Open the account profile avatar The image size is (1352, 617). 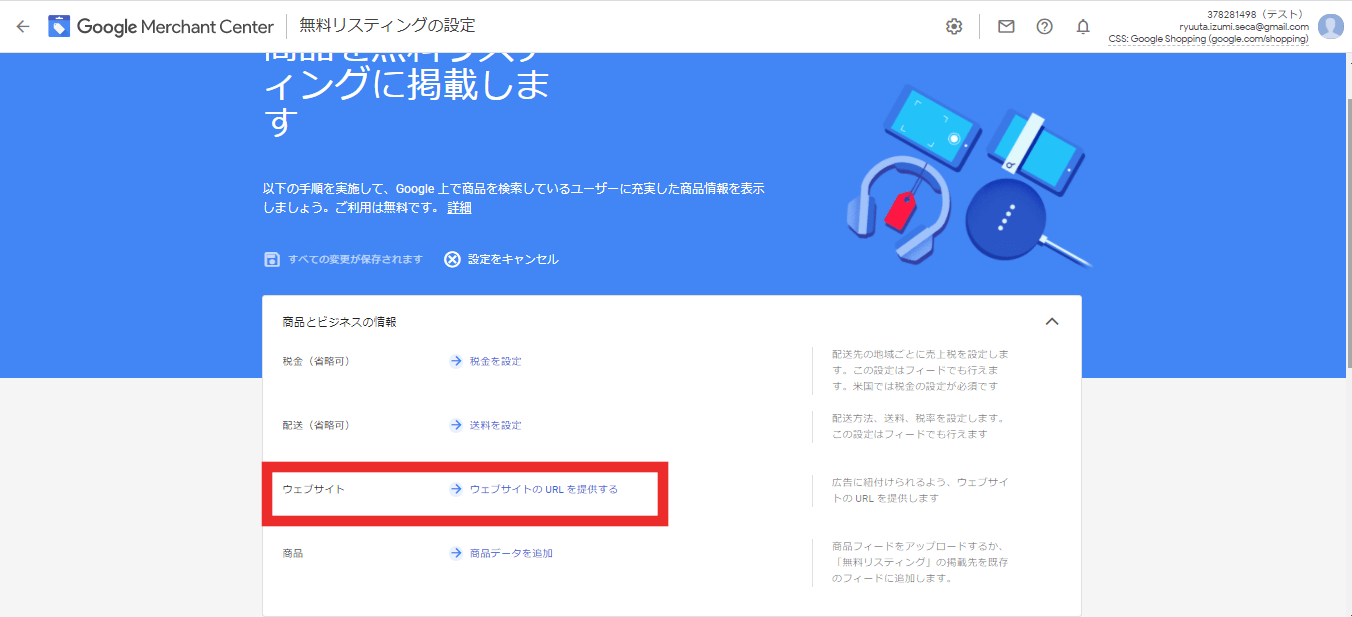1330,26
